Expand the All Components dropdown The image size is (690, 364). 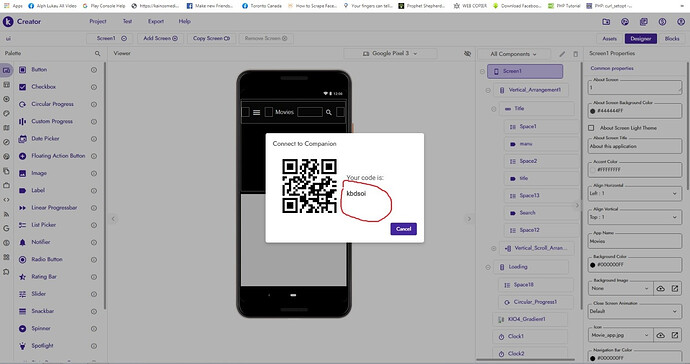click(514, 54)
